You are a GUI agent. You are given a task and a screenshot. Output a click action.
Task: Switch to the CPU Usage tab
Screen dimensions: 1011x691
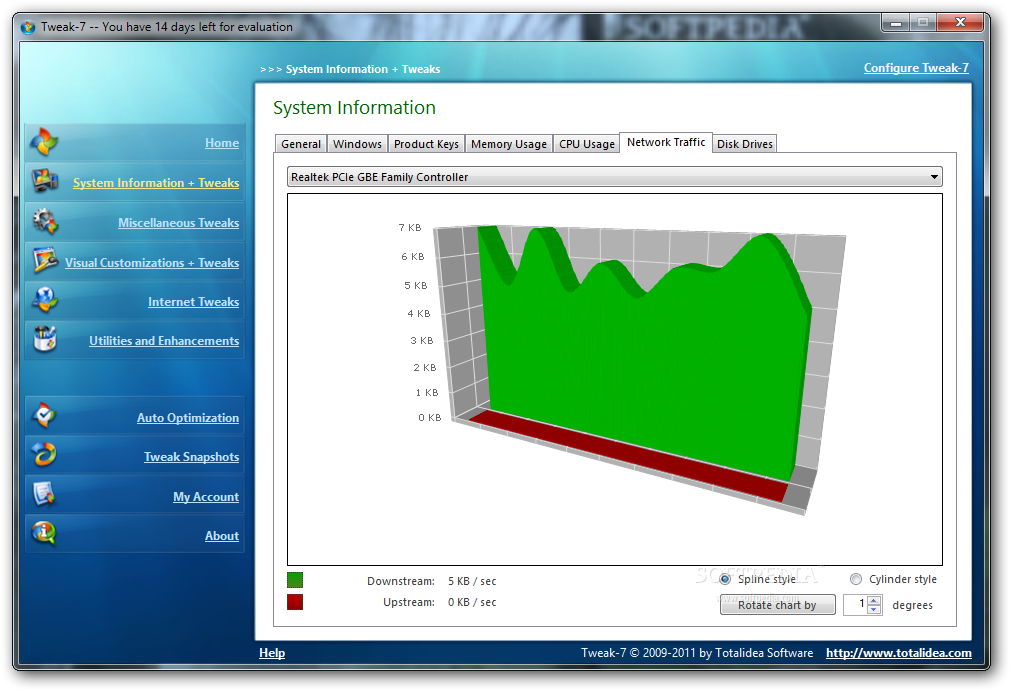pos(587,144)
